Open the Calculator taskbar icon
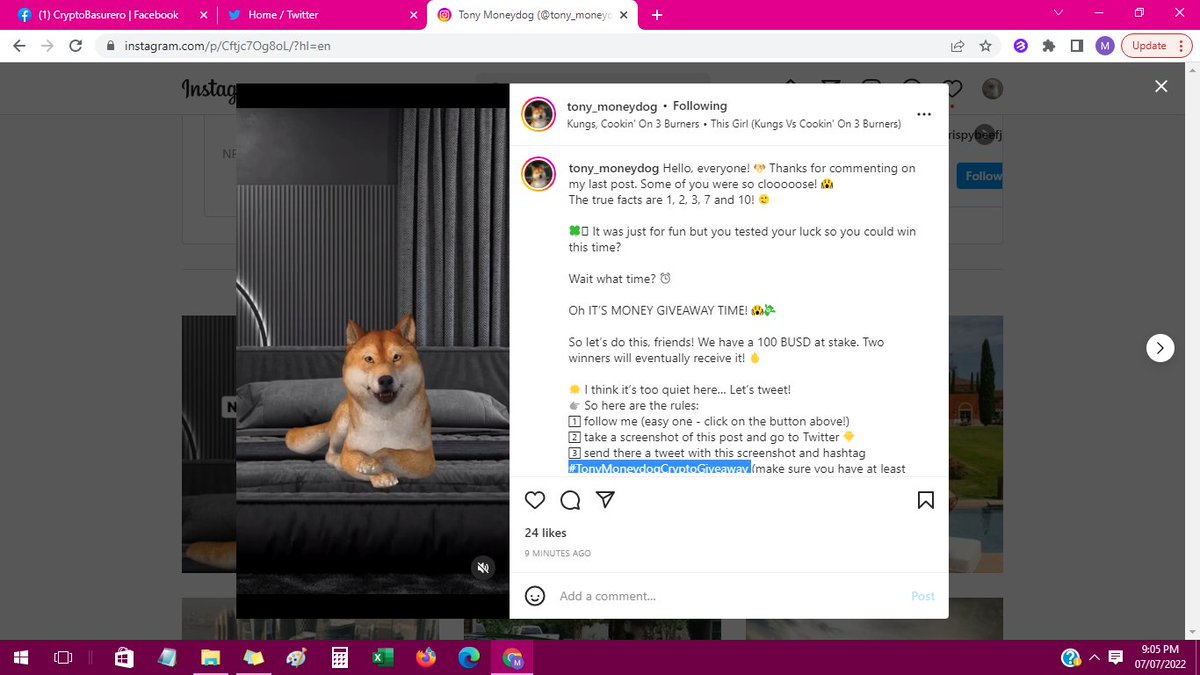 coord(340,658)
